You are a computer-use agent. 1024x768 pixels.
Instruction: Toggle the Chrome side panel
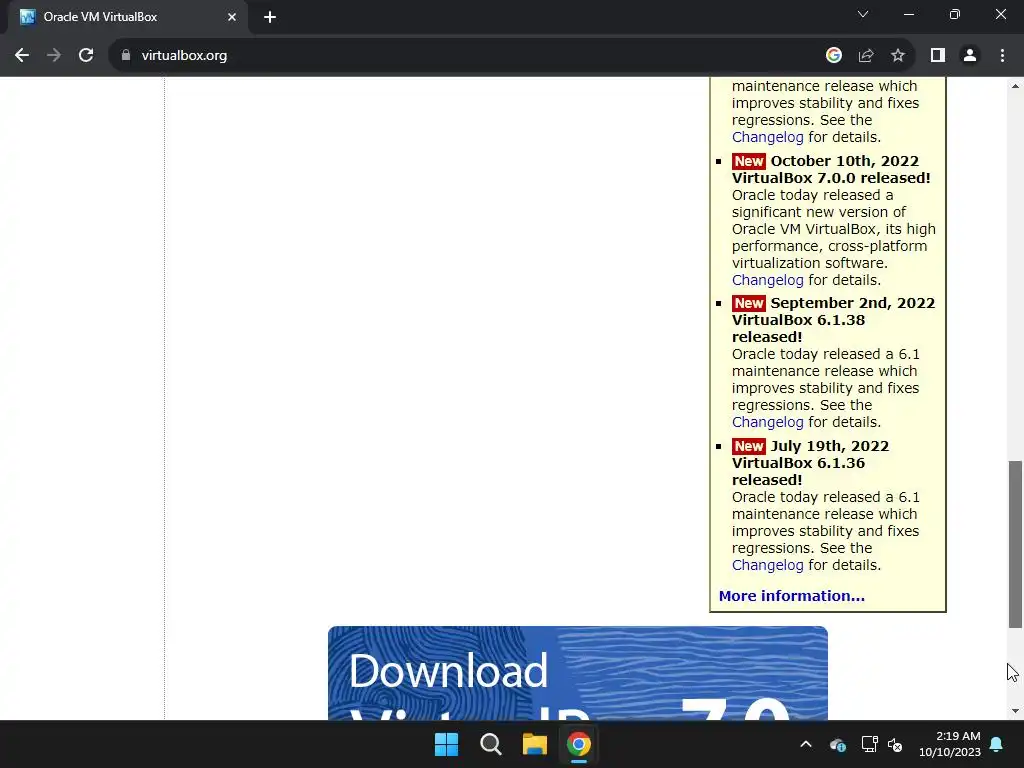click(x=938, y=56)
